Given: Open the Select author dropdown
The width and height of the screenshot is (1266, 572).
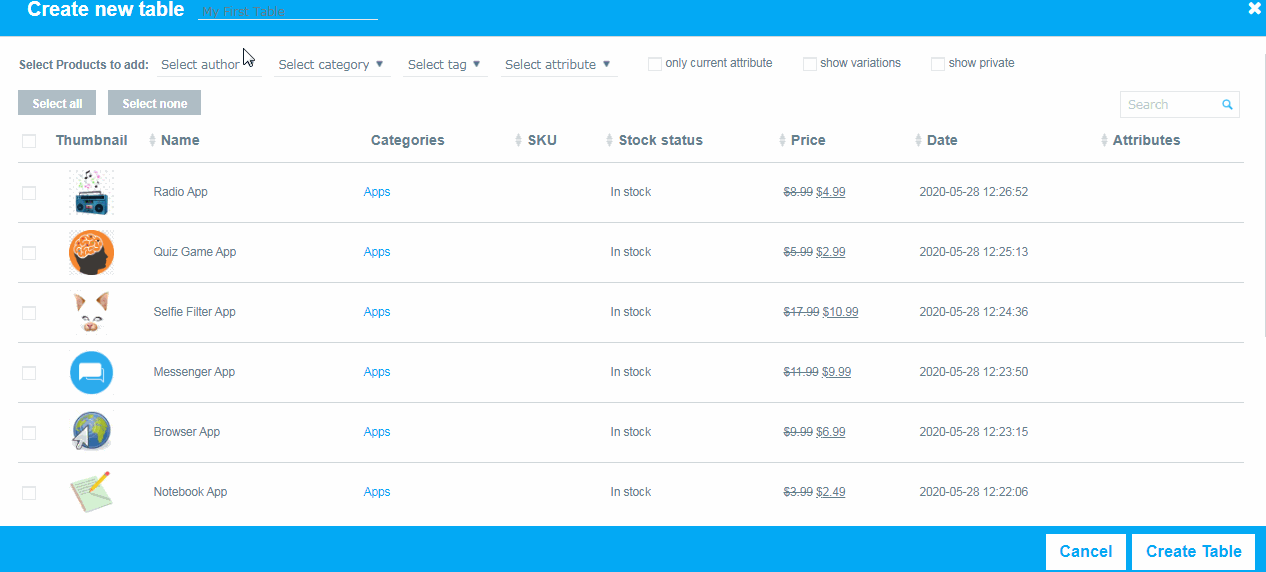Looking at the screenshot, I should pos(209,64).
